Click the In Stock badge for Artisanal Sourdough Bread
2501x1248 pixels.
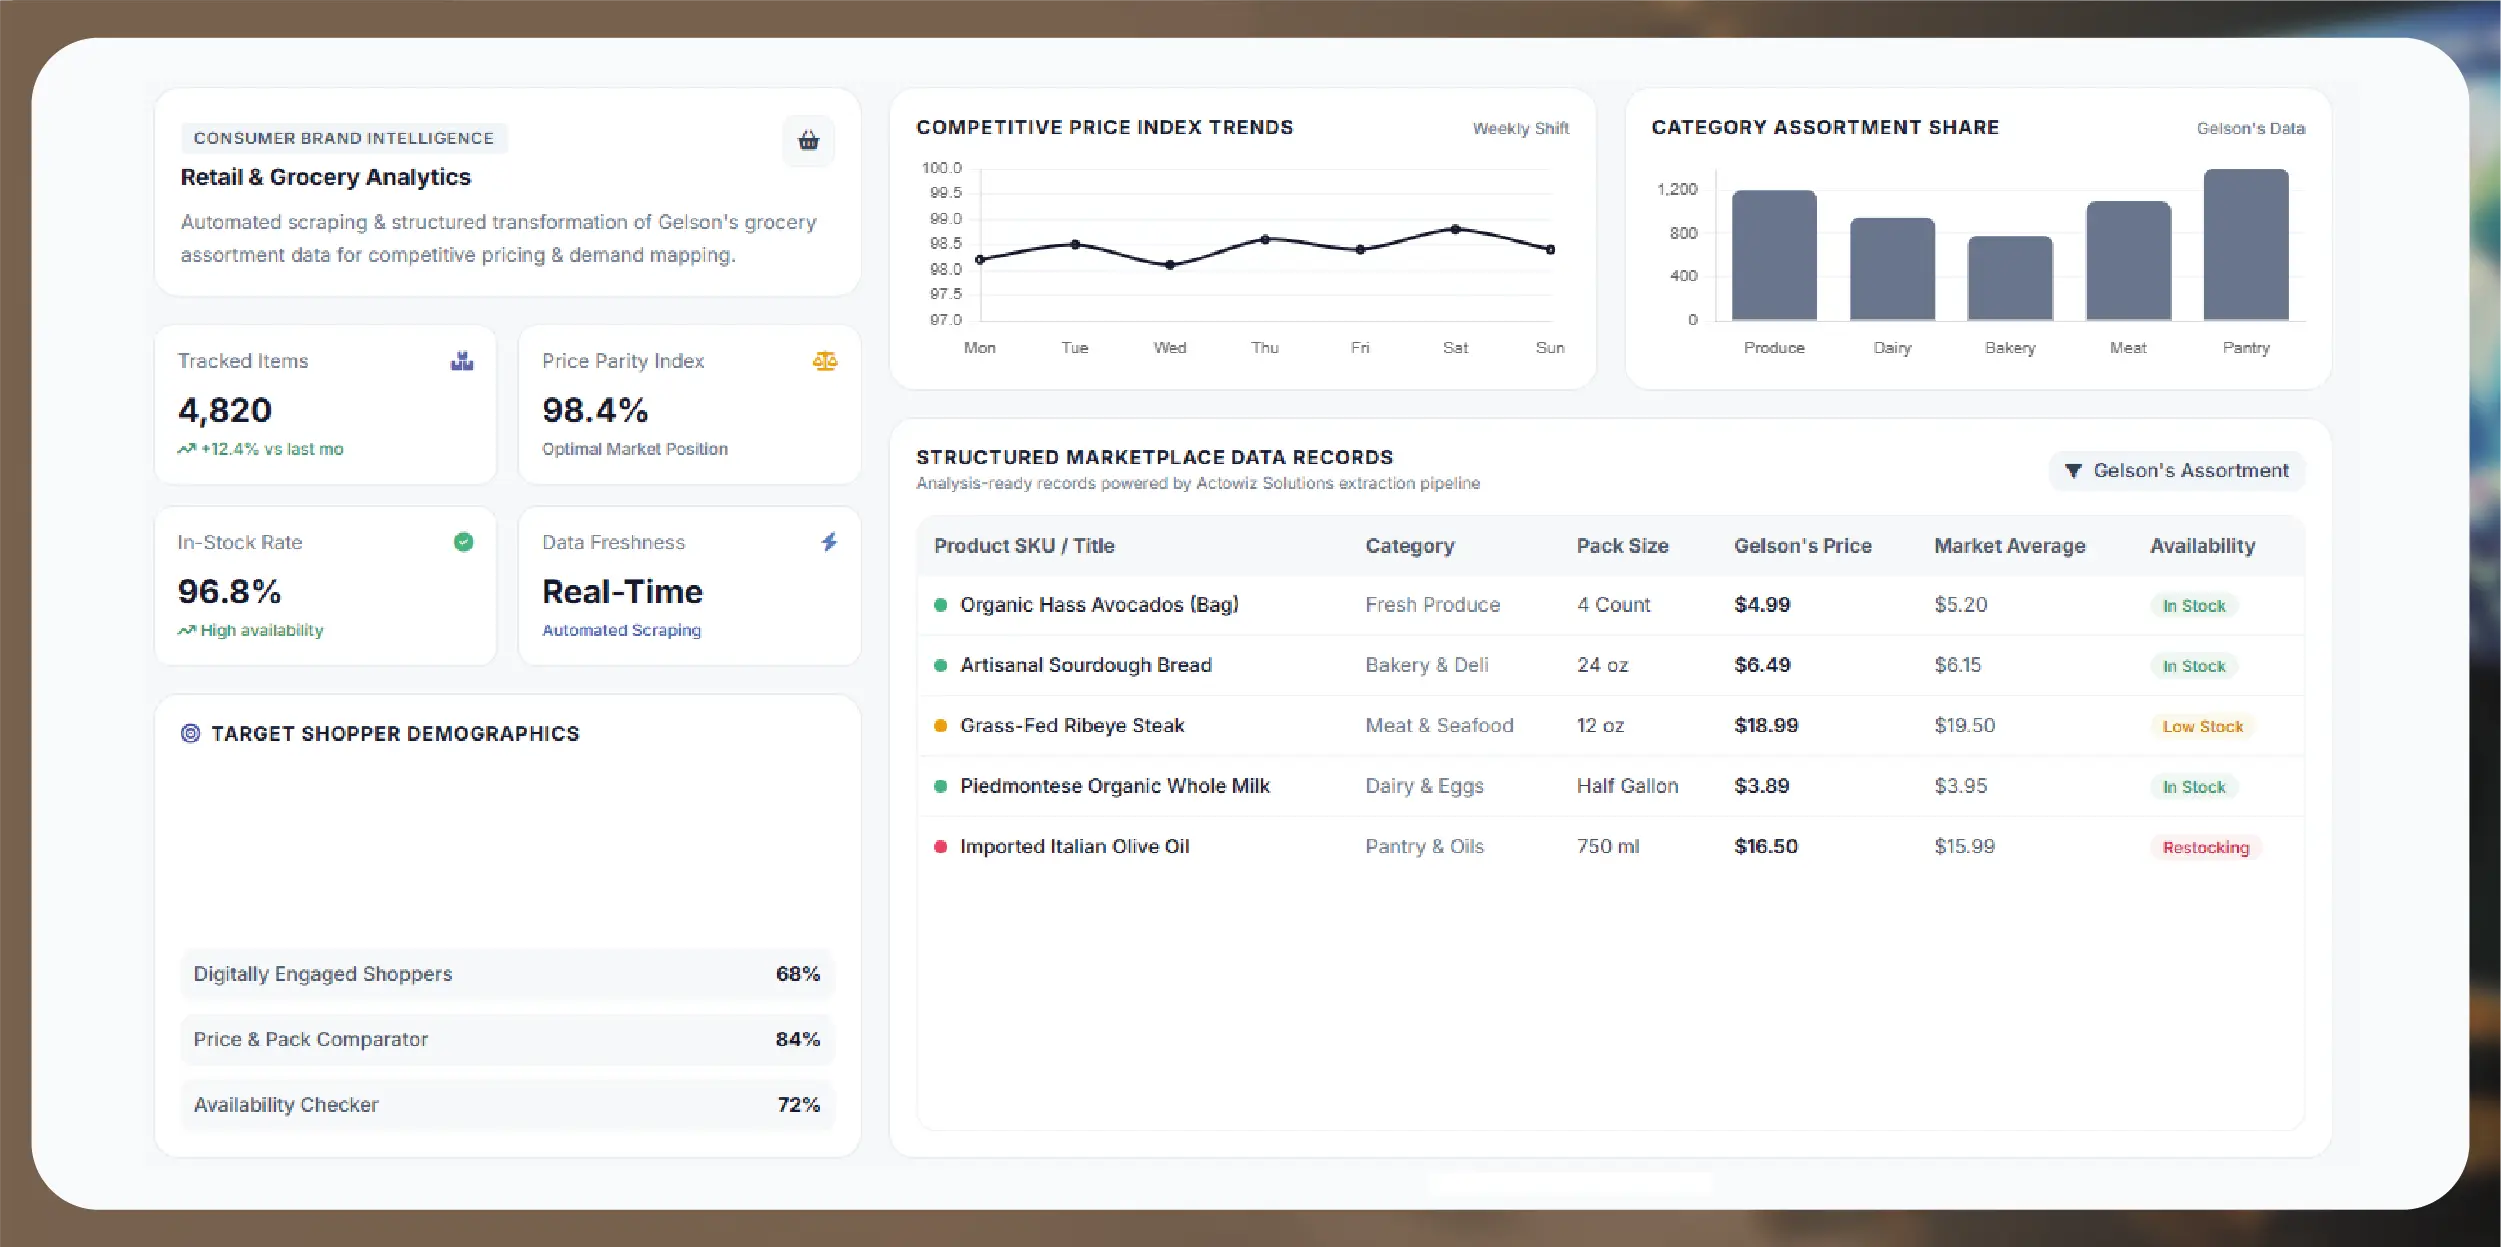coord(2194,666)
